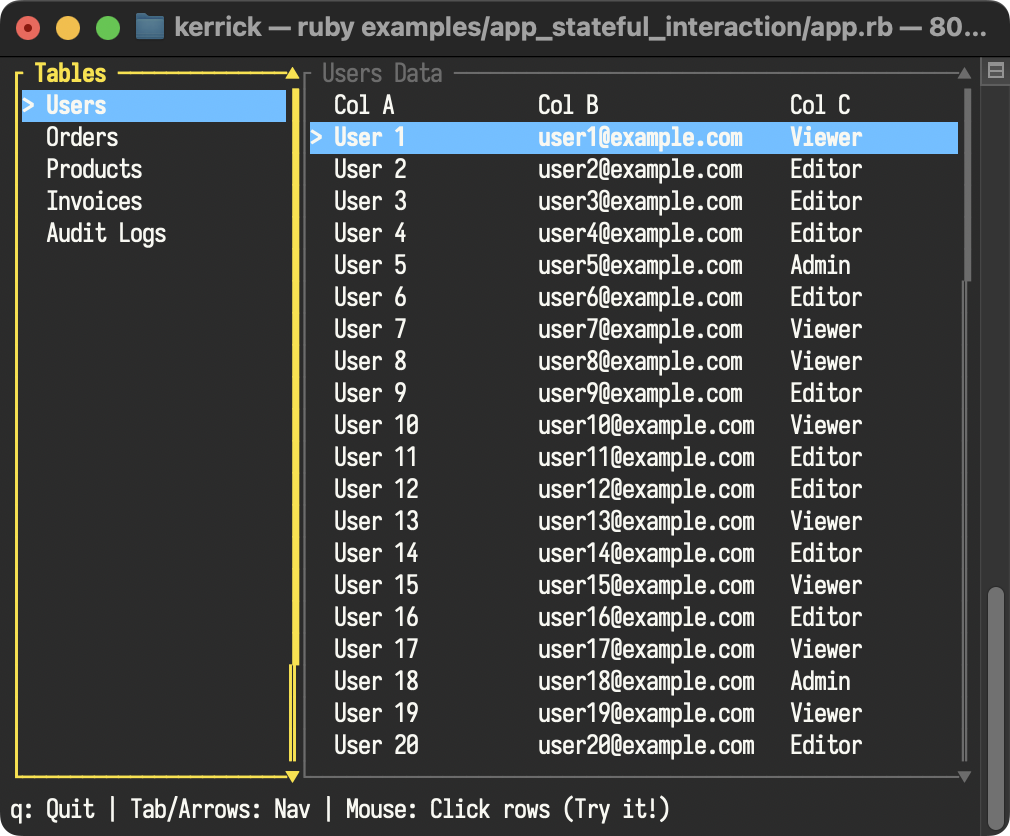Click Editor role for User 4
The width and height of the screenshot is (1010, 836).
[826, 234]
